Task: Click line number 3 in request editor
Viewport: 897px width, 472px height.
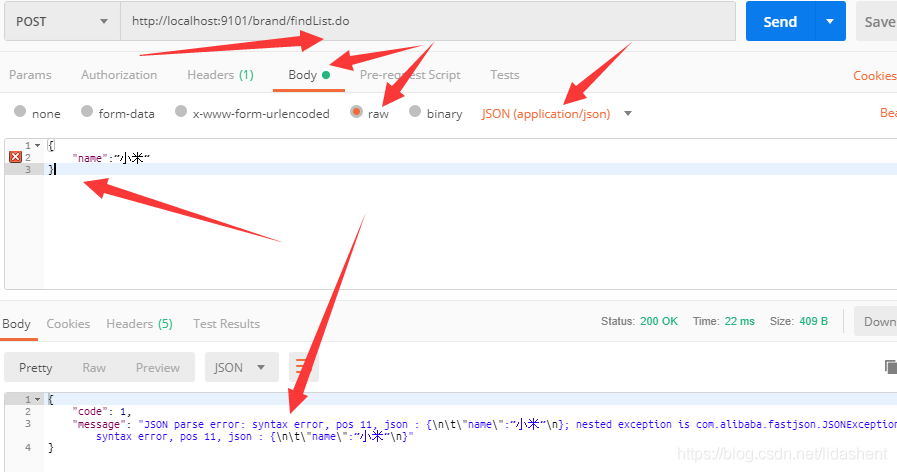Action: [x=27, y=169]
